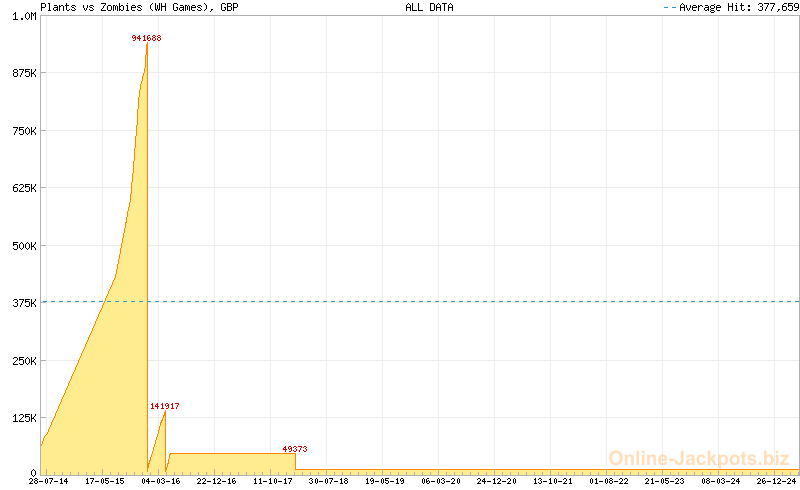This screenshot has width=800, height=490.
Task: Click the x-axis date 17-05-15
Action: coord(105,481)
